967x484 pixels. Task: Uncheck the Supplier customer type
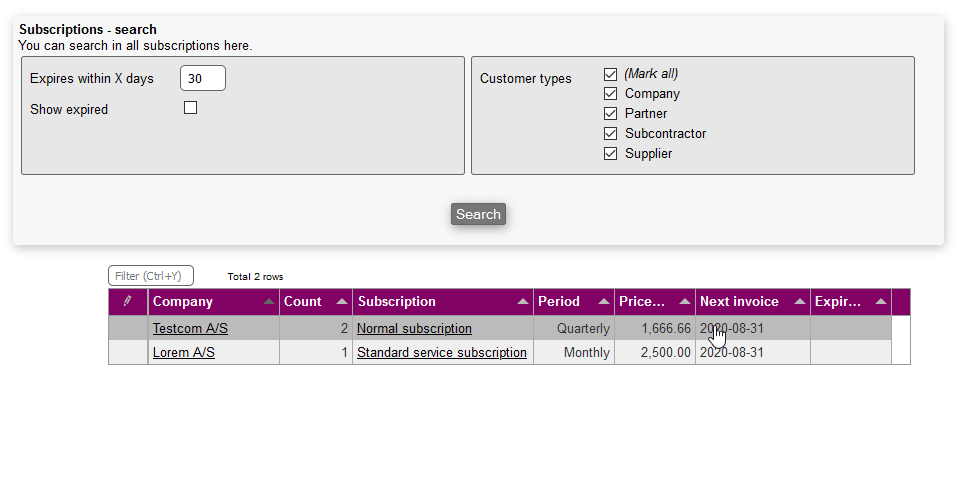[611, 154]
